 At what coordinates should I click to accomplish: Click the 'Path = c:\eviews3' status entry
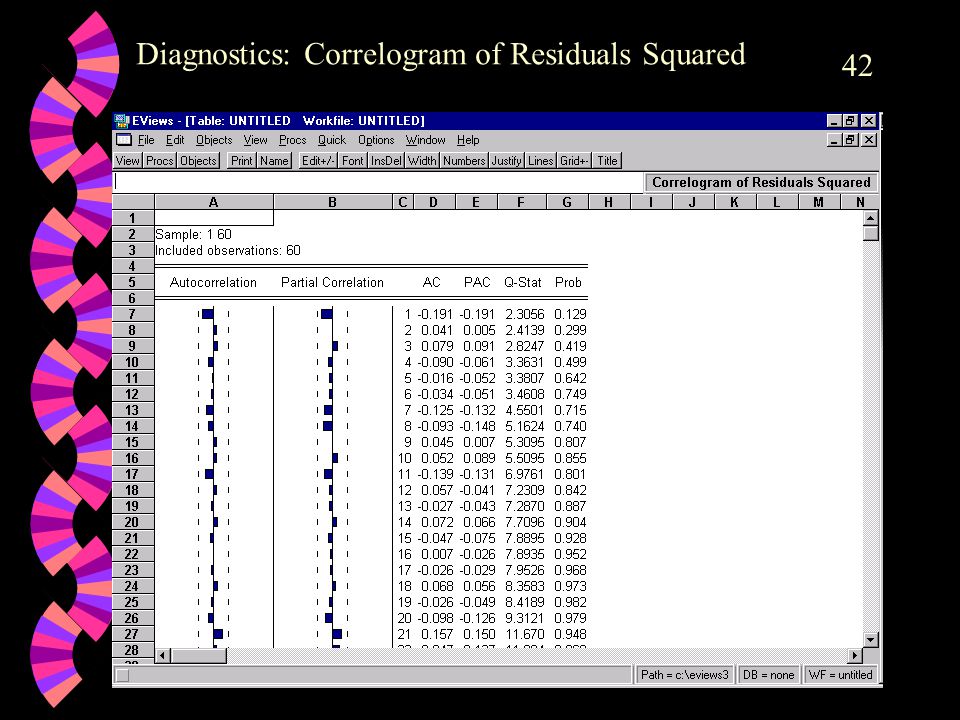pyautogui.click(x=684, y=675)
